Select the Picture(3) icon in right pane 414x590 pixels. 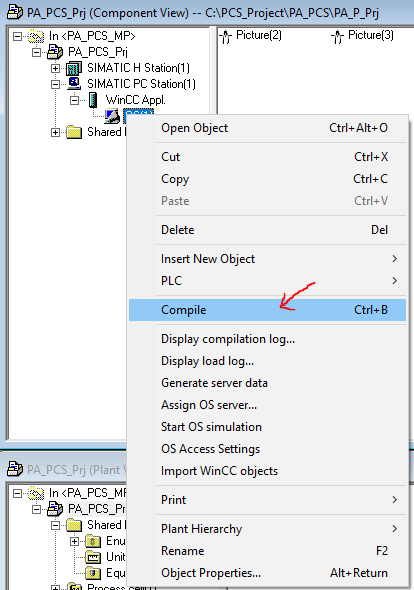point(337,36)
